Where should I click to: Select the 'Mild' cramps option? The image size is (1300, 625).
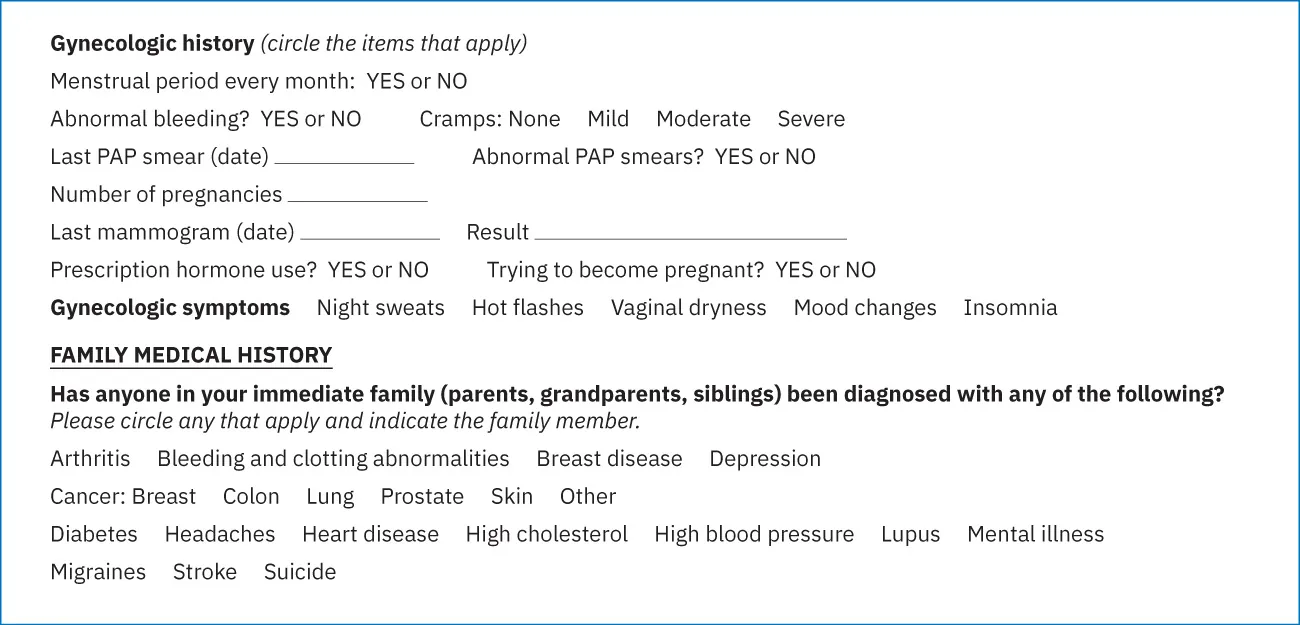[x=608, y=119]
